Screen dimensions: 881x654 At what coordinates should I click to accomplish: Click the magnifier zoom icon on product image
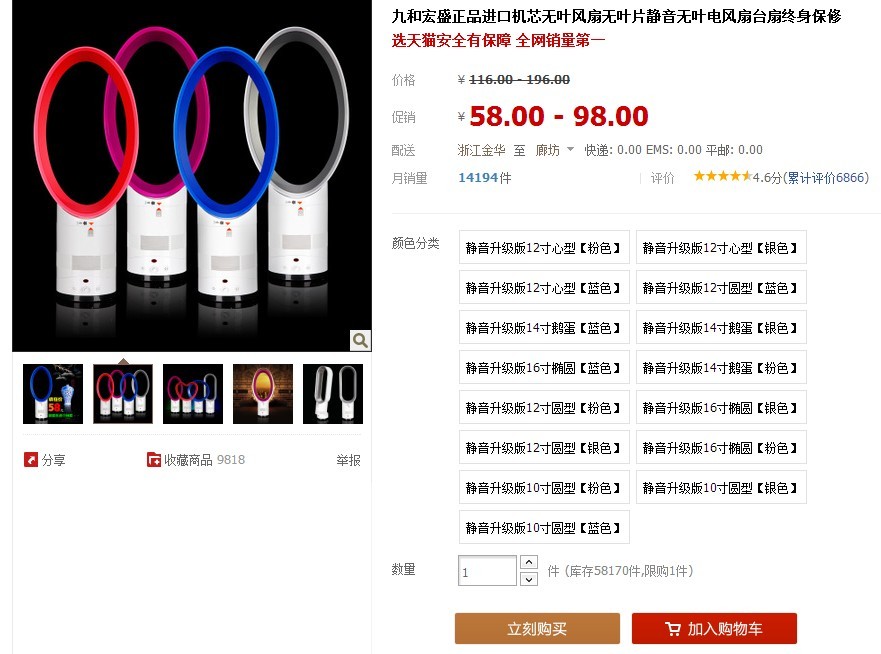coord(360,340)
